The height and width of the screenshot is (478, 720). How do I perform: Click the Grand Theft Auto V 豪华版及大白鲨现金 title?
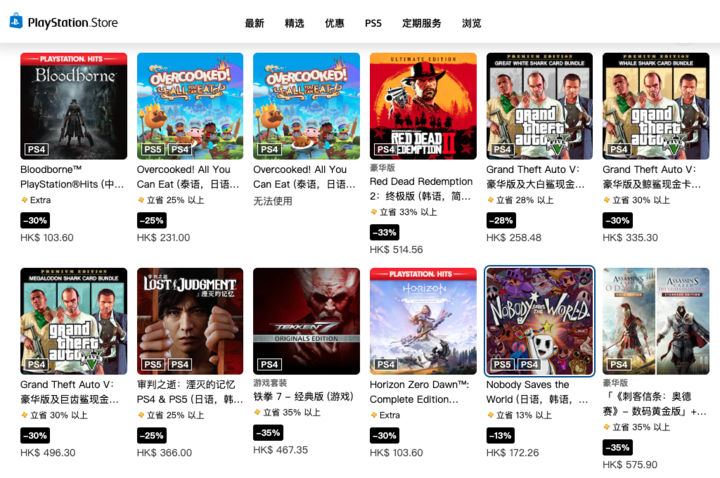coord(535,177)
